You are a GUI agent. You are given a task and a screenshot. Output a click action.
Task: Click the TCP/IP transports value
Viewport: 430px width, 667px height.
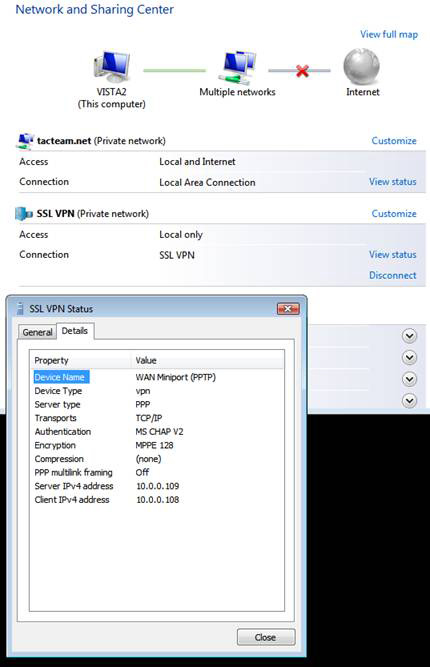pos(149,418)
